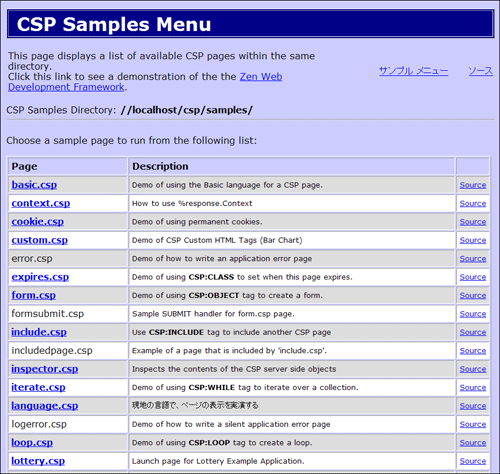Image resolution: width=500 pixels, height=474 pixels.
Task: Click the Japanese description for language.csp
Action: 195,406
